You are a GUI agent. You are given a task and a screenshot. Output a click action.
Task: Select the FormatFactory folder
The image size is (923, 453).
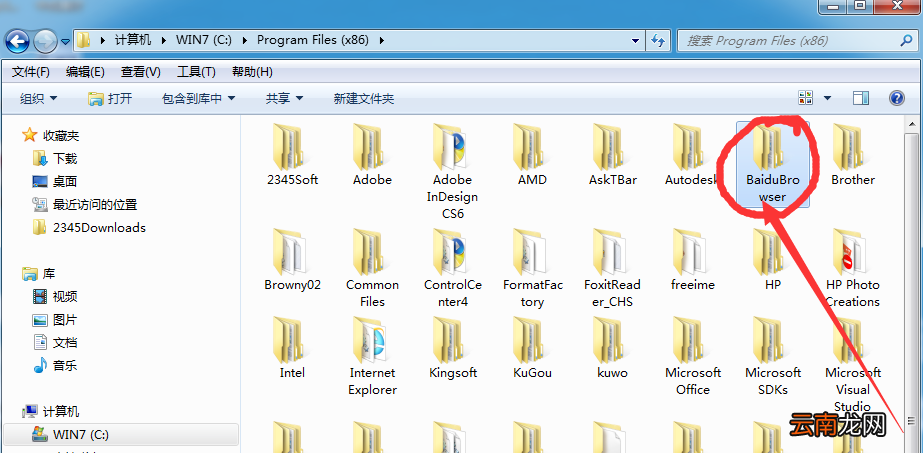[532, 269]
